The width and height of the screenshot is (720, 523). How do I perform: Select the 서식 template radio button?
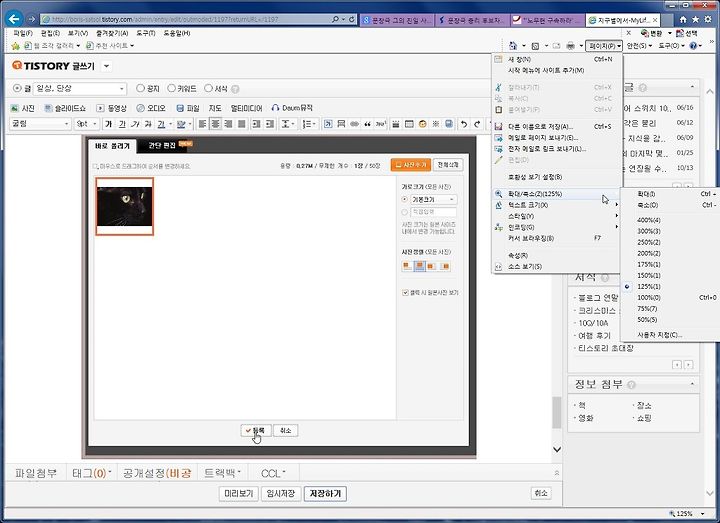(208, 88)
